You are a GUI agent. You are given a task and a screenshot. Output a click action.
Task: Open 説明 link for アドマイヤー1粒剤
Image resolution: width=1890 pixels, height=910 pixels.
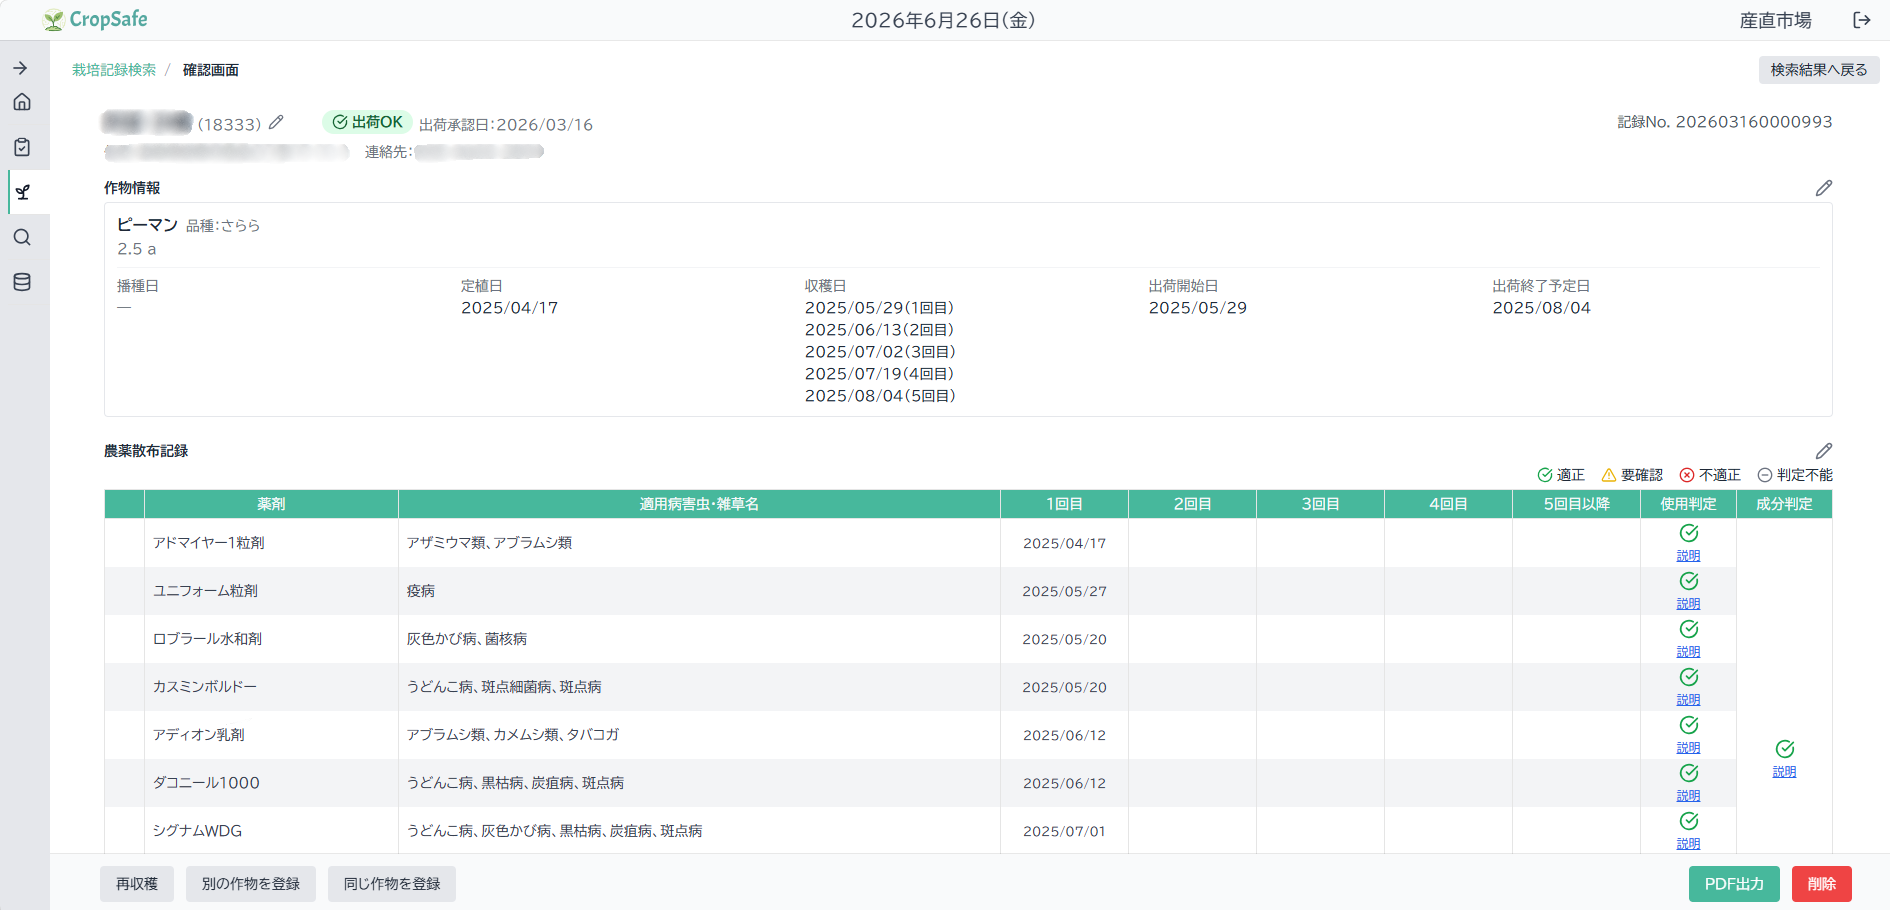click(x=1688, y=556)
